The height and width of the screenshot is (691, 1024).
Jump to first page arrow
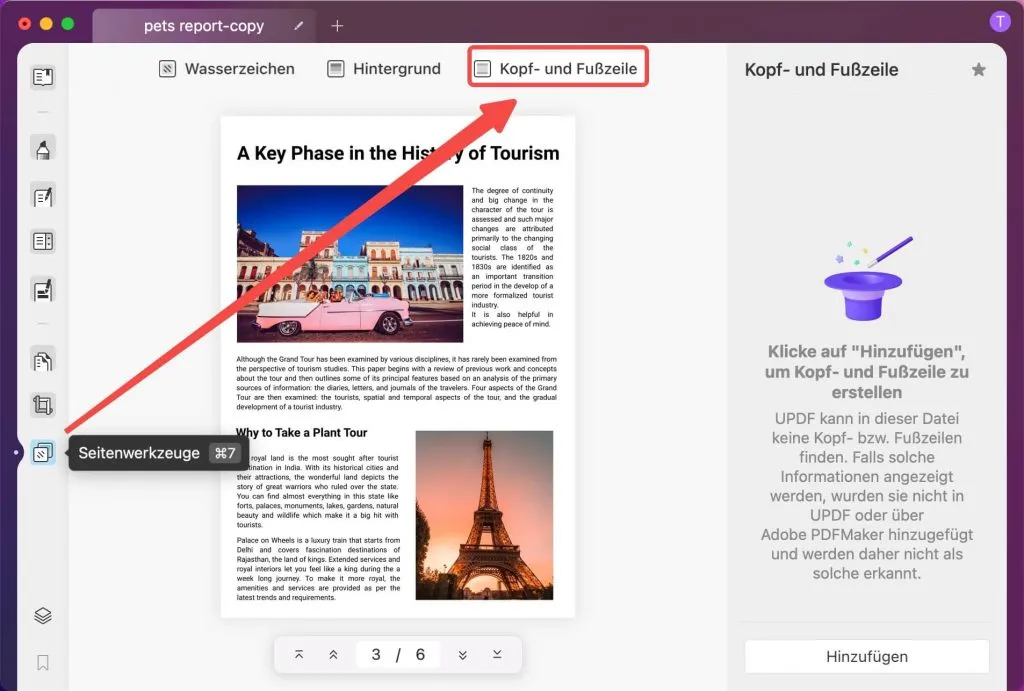pyautogui.click(x=299, y=654)
